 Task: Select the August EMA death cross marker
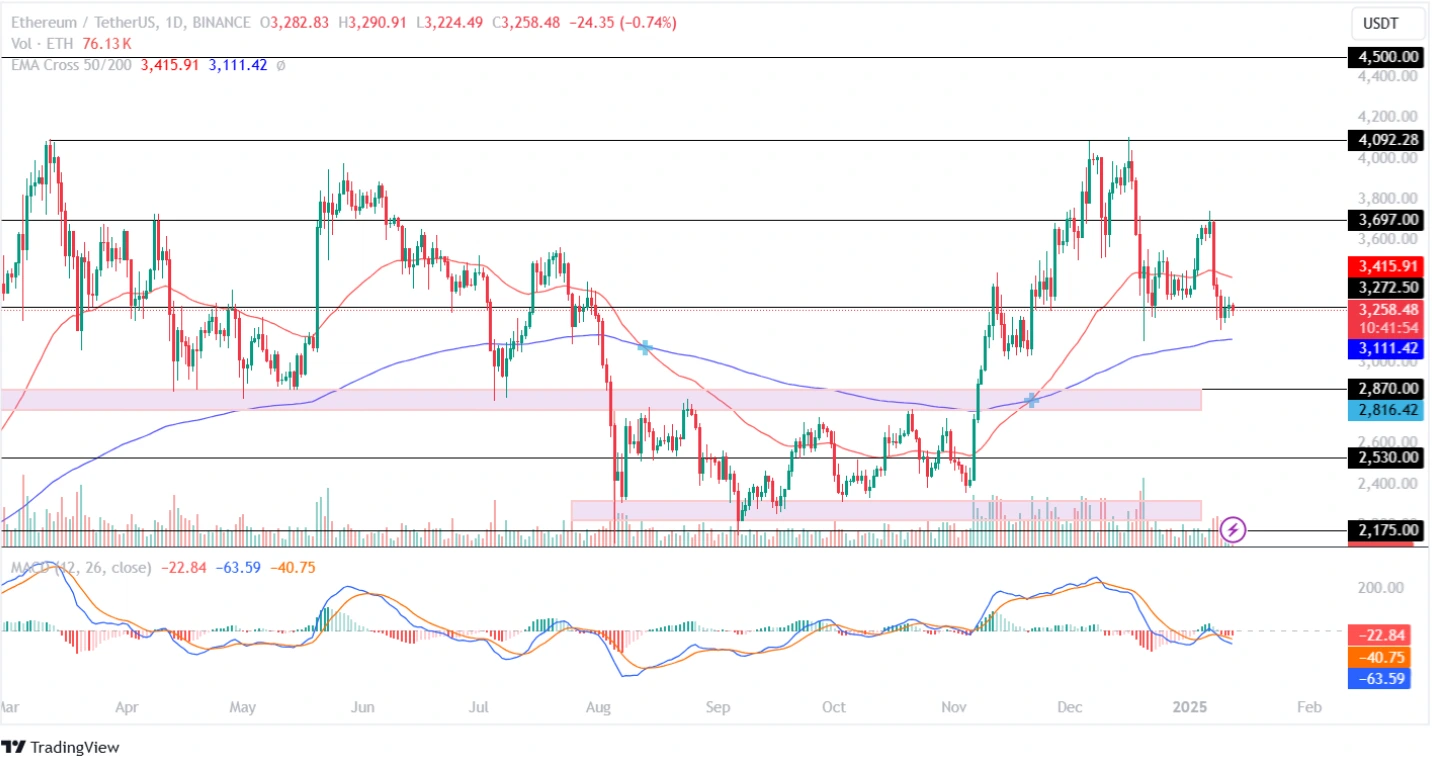(x=645, y=347)
